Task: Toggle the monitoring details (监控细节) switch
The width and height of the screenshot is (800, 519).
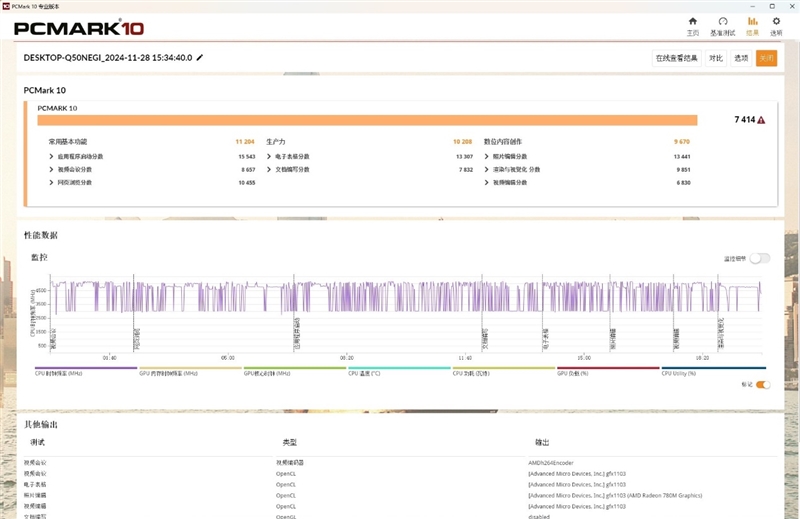Action: point(761,258)
